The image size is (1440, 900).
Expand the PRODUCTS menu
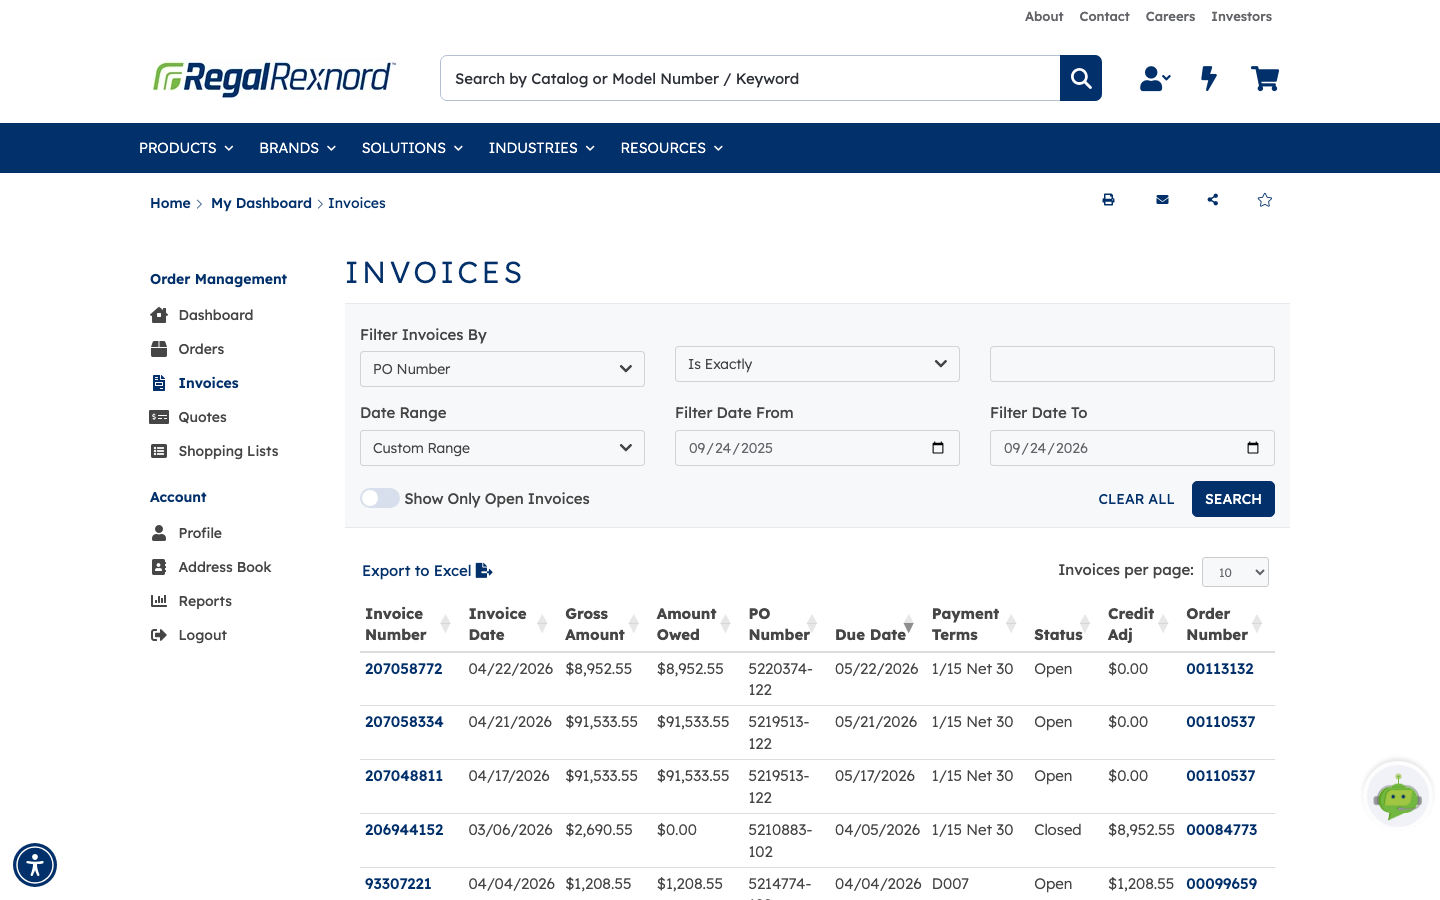(x=186, y=148)
